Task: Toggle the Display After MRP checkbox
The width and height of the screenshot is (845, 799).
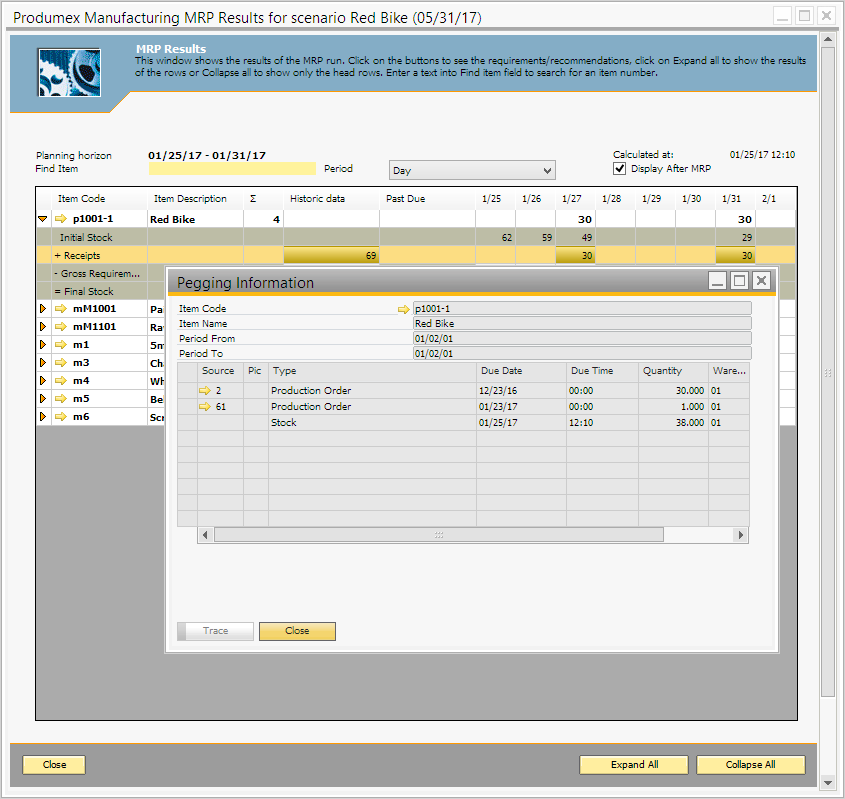Action: tap(620, 168)
